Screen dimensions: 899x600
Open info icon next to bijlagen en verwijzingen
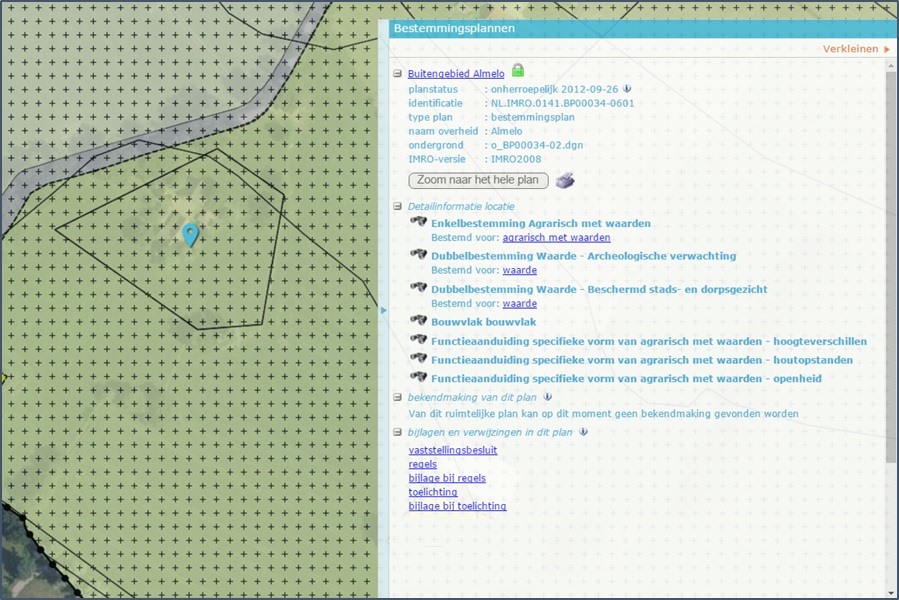tap(583, 432)
